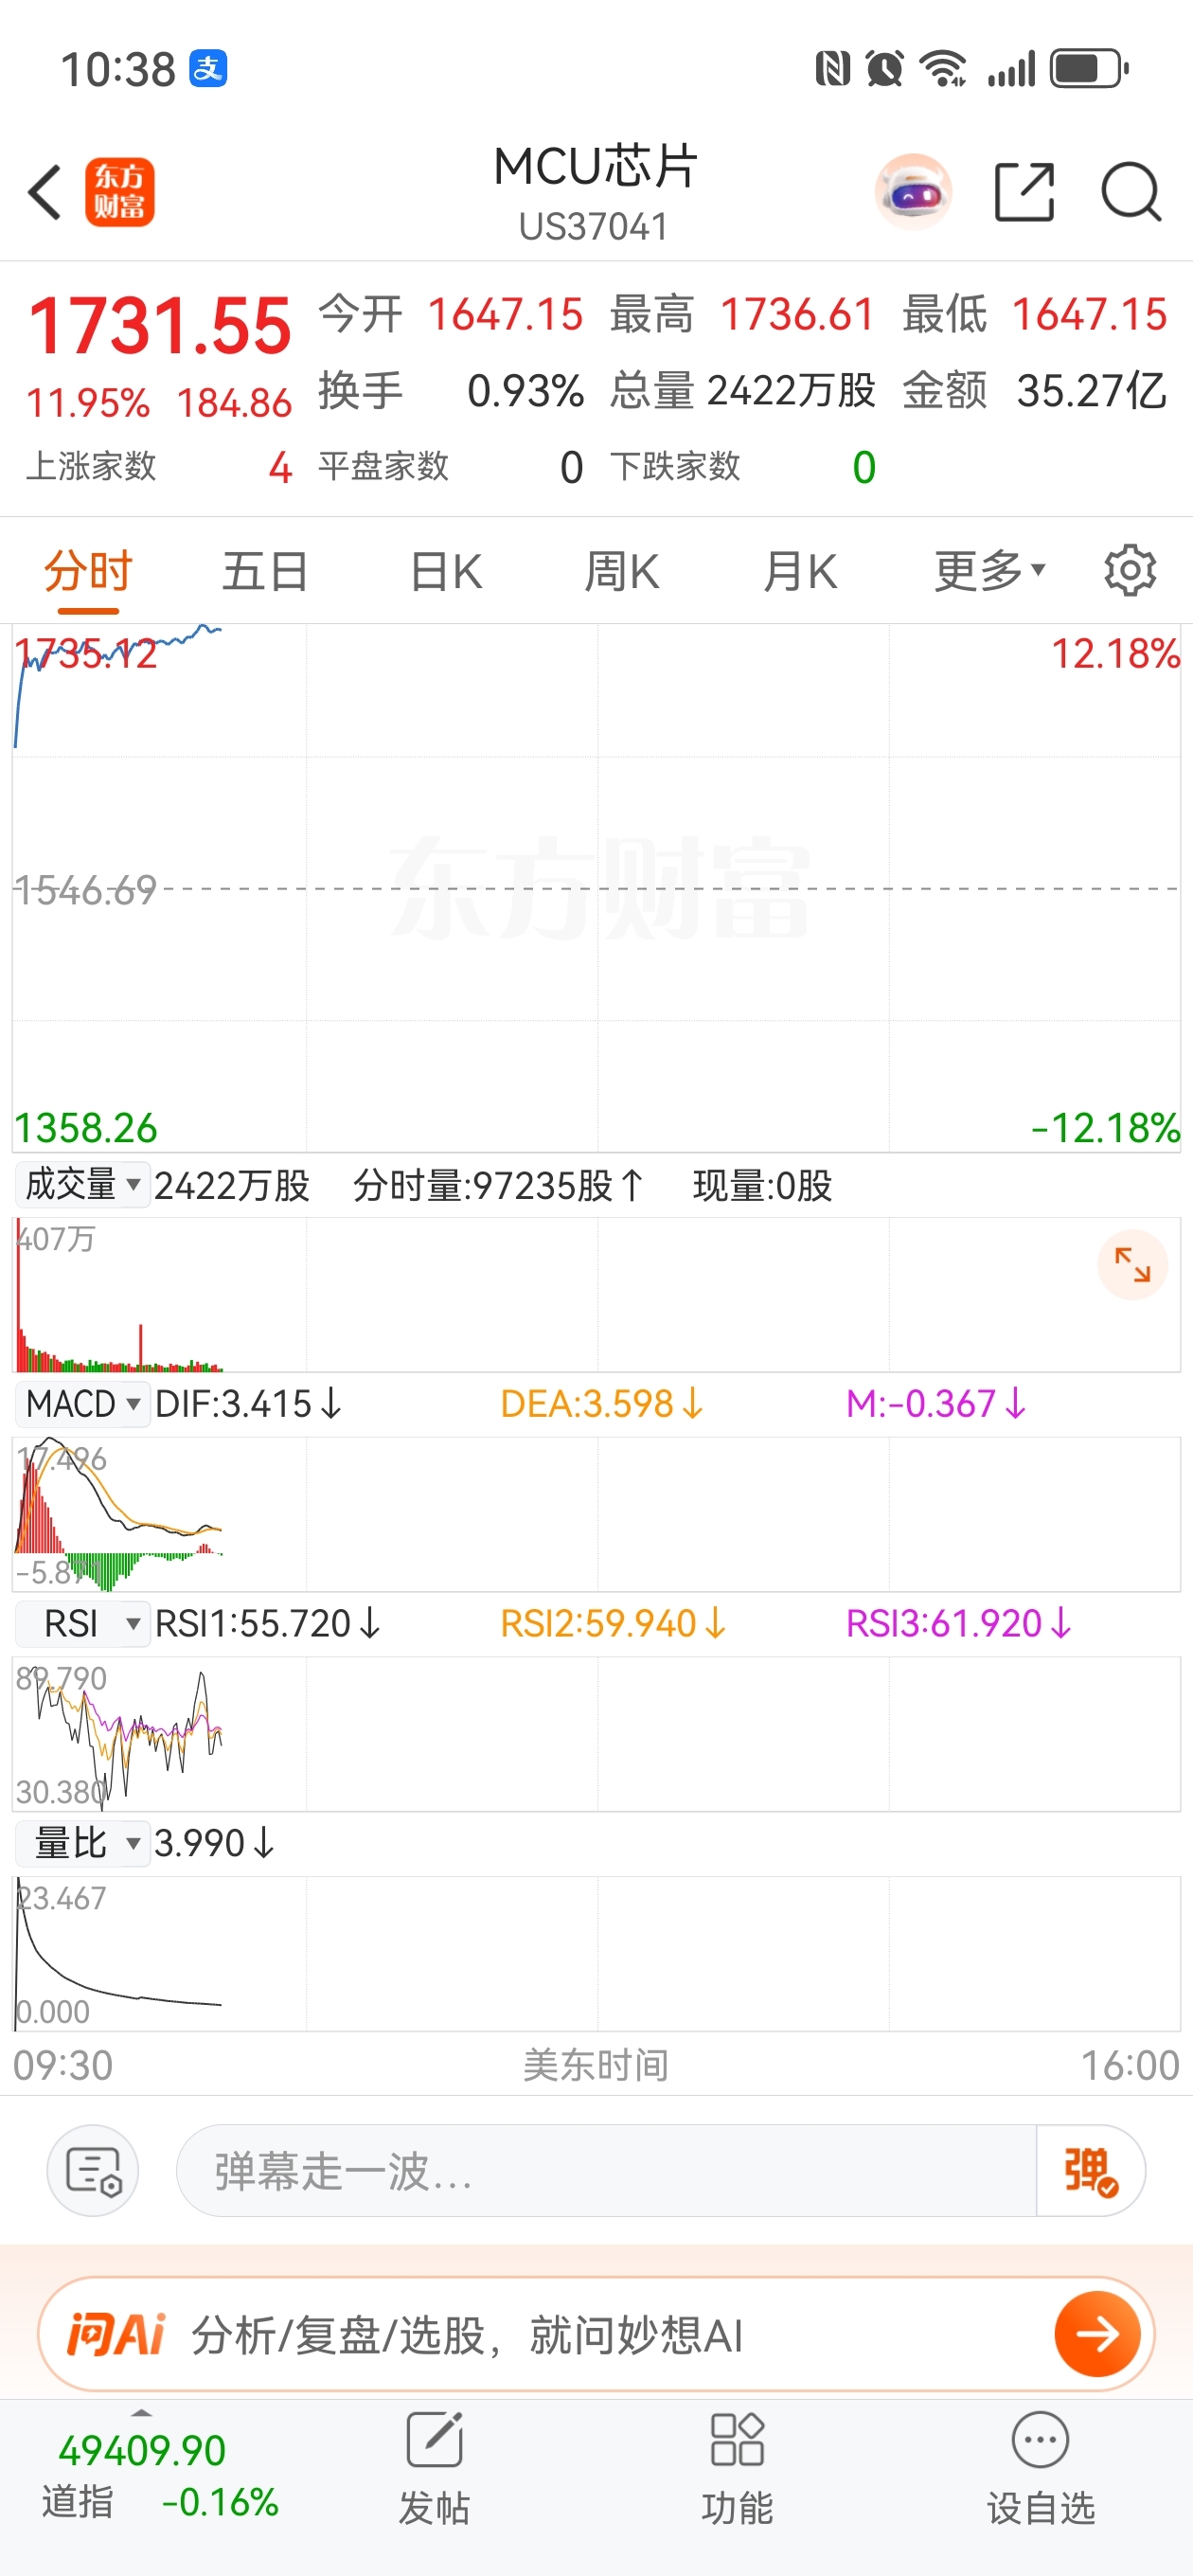This screenshot has height=2576, width=1193.
Task: Expand the chart fullscreen arrows icon
Action: pyautogui.click(x=1132, y=1265)
